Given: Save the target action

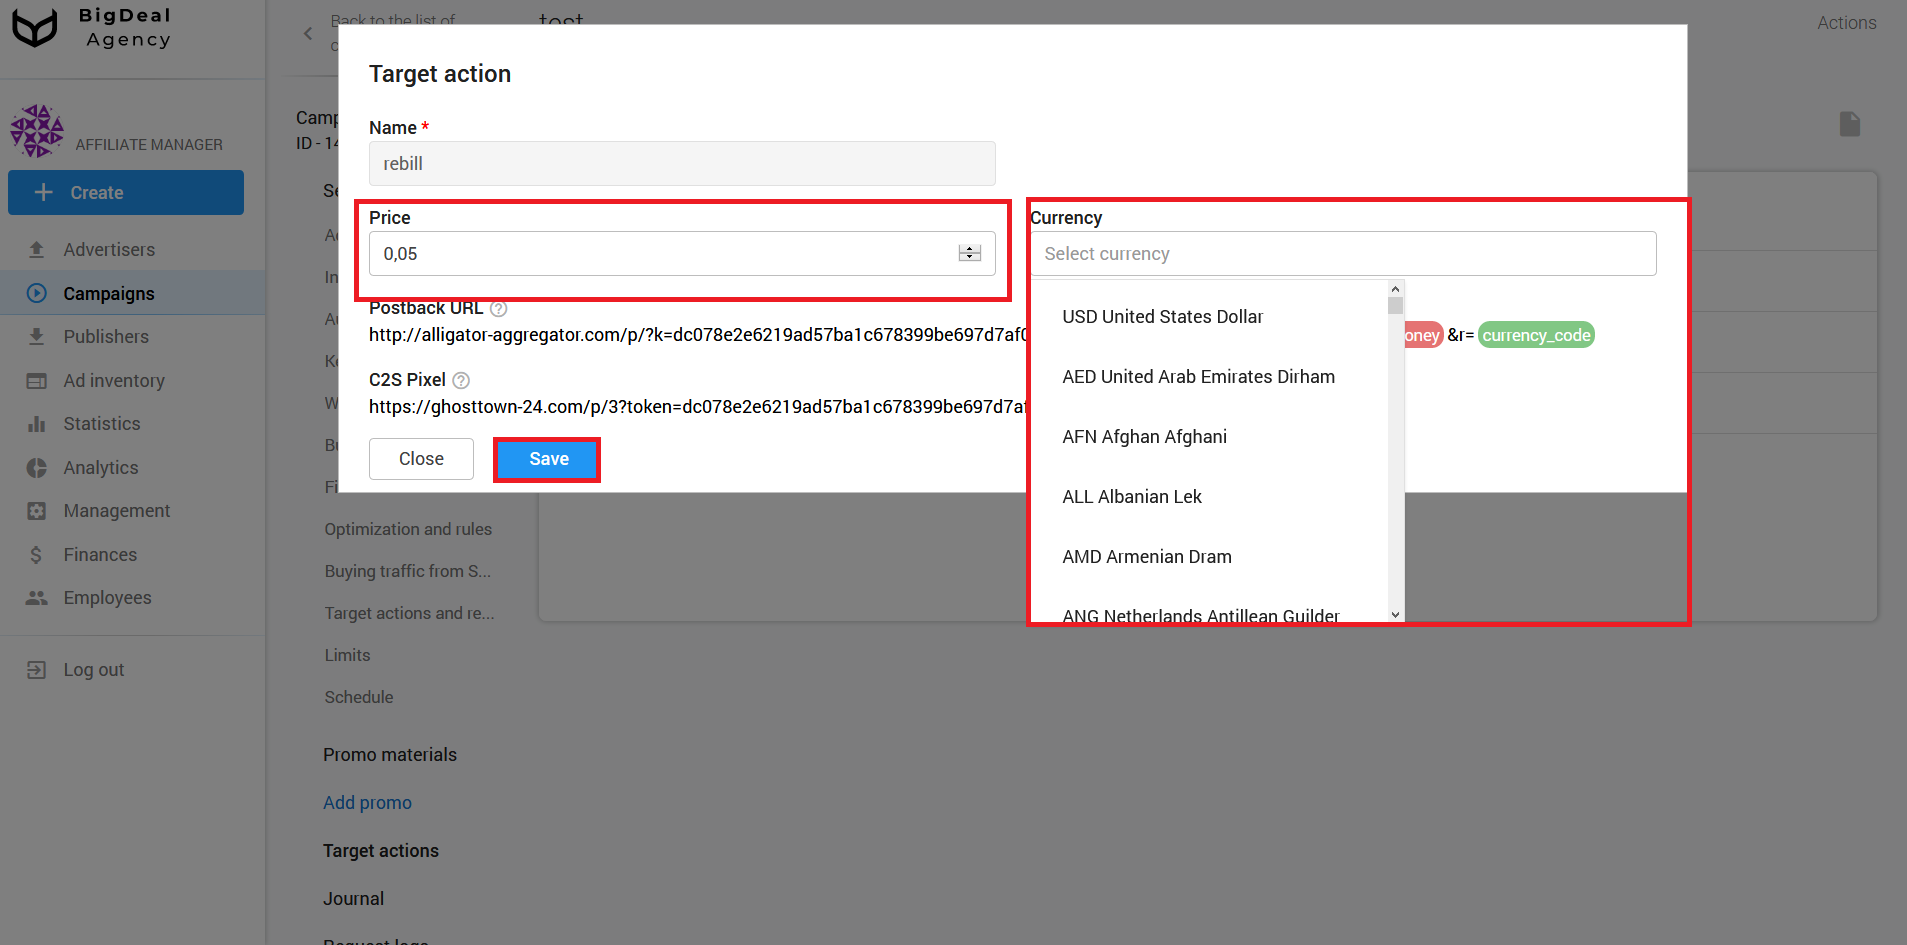Looking at the screenshot, I should click(x=546, y=458).
